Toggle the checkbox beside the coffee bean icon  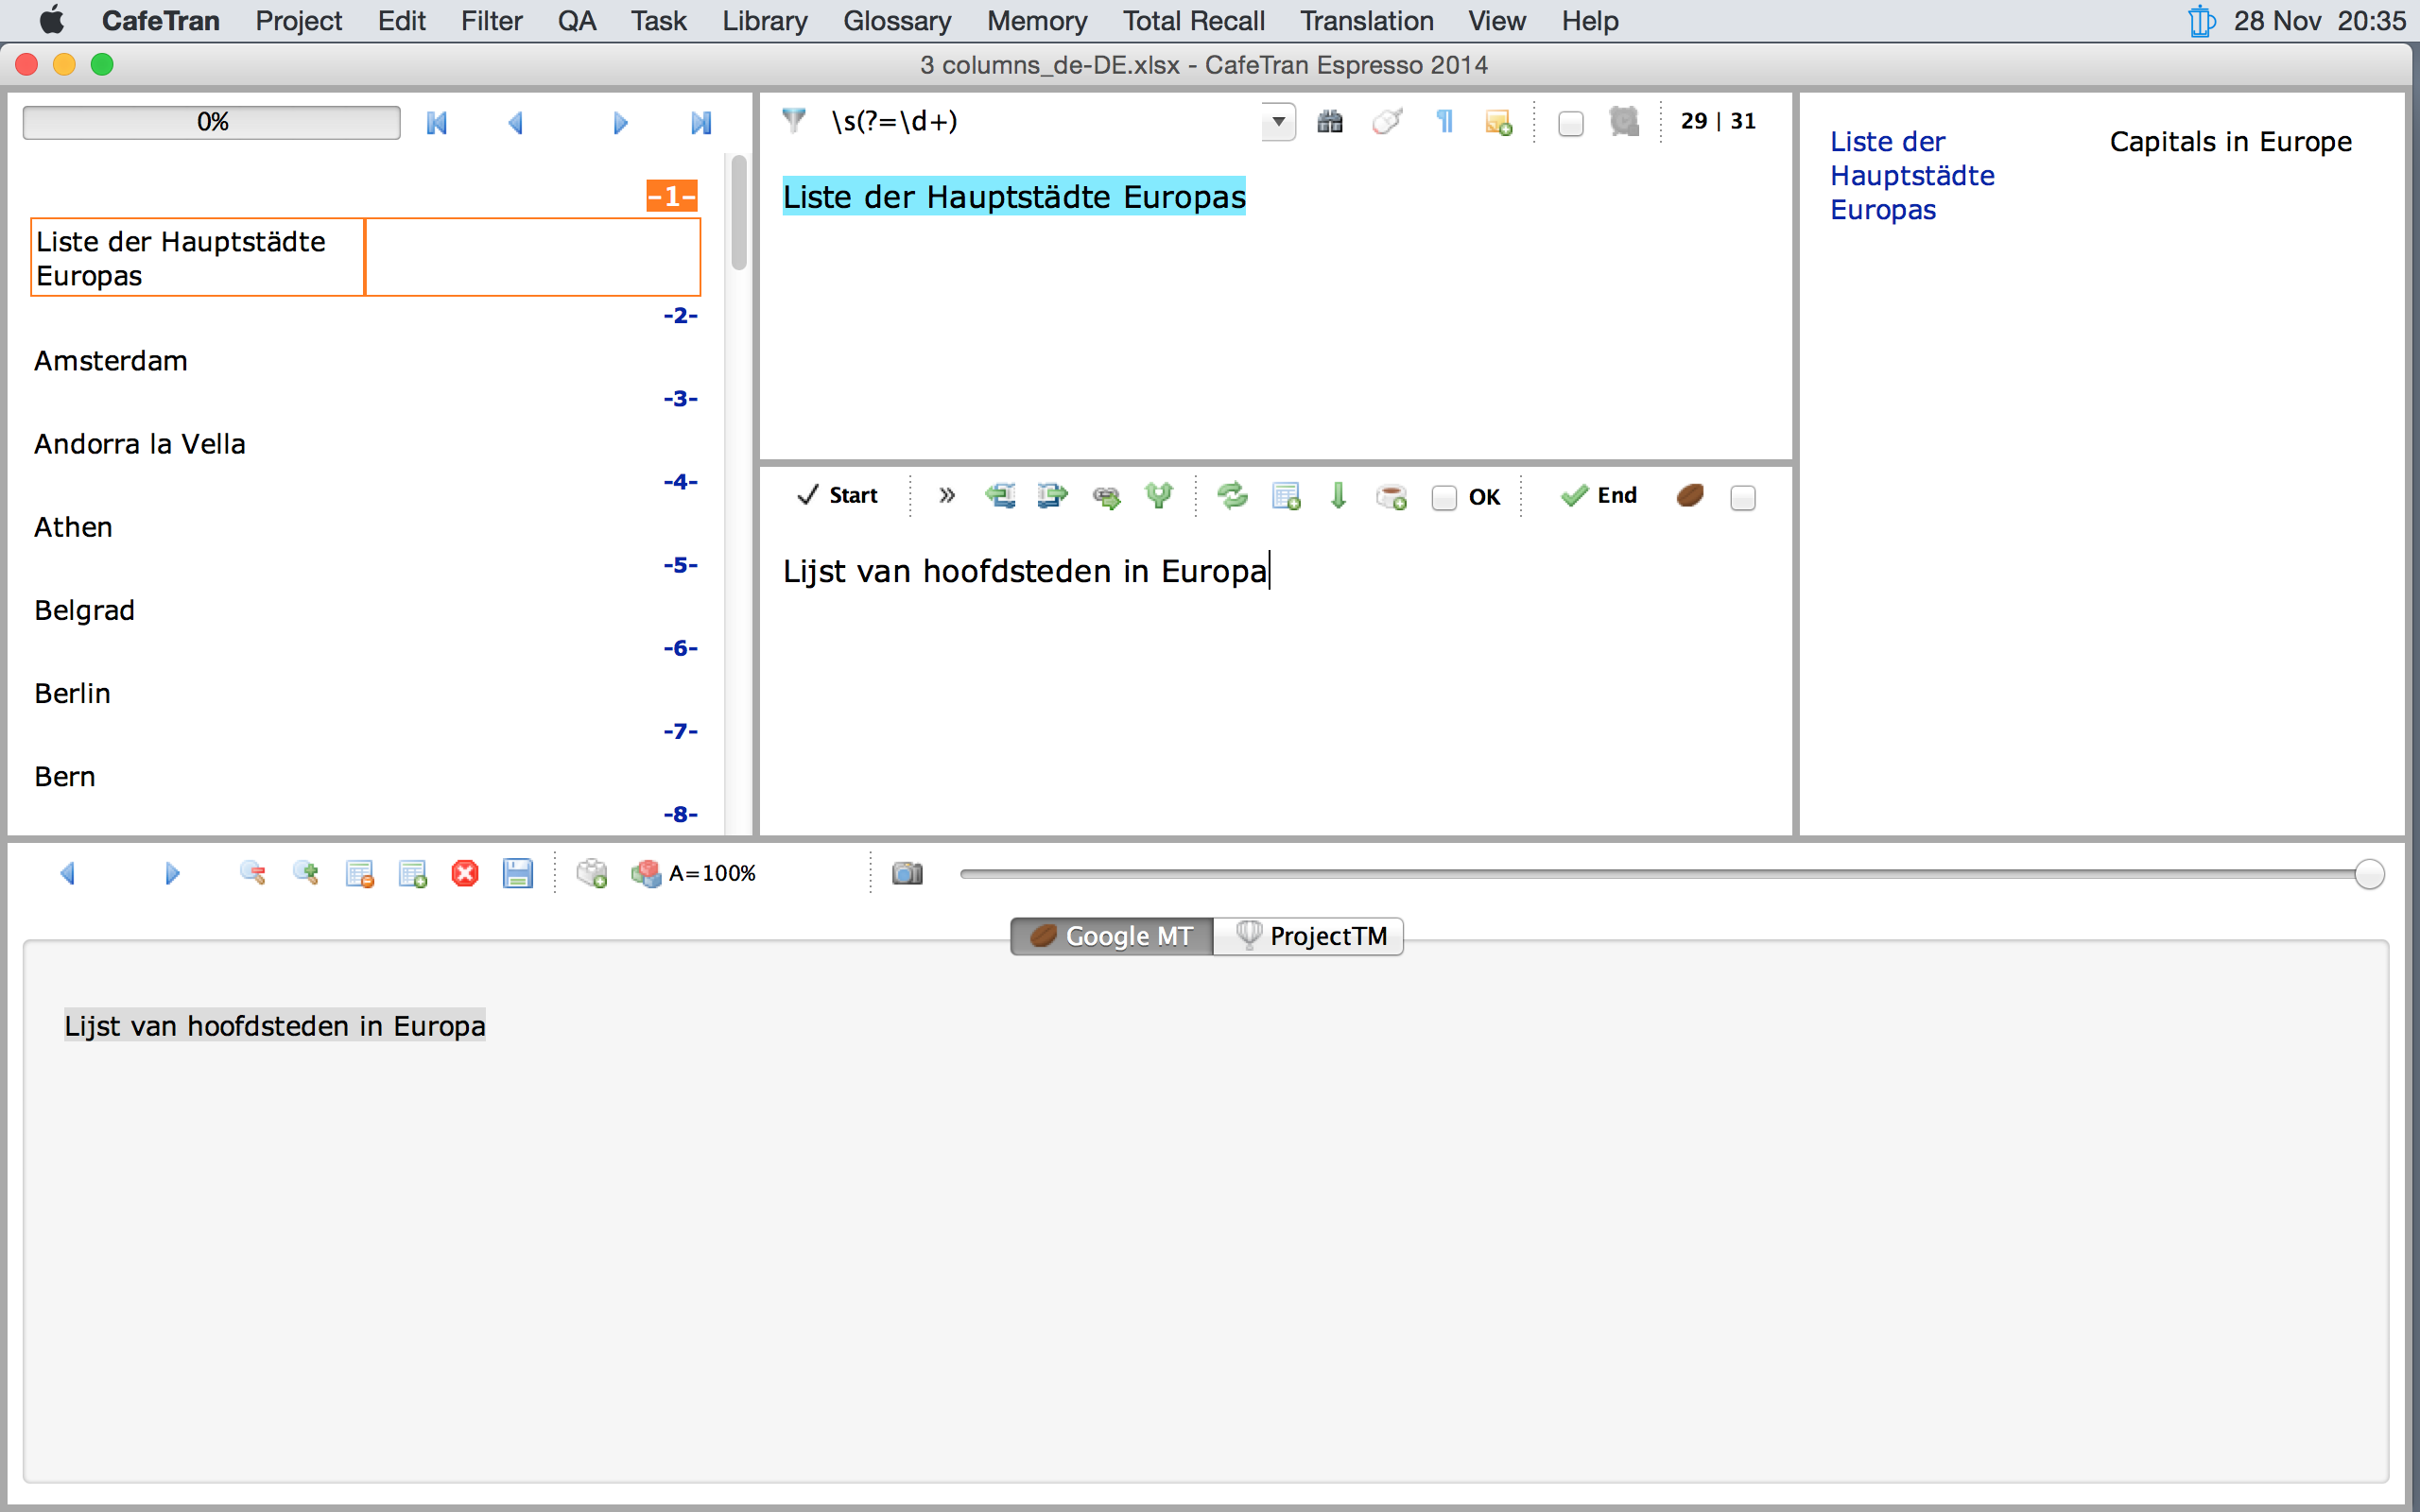1742,497
